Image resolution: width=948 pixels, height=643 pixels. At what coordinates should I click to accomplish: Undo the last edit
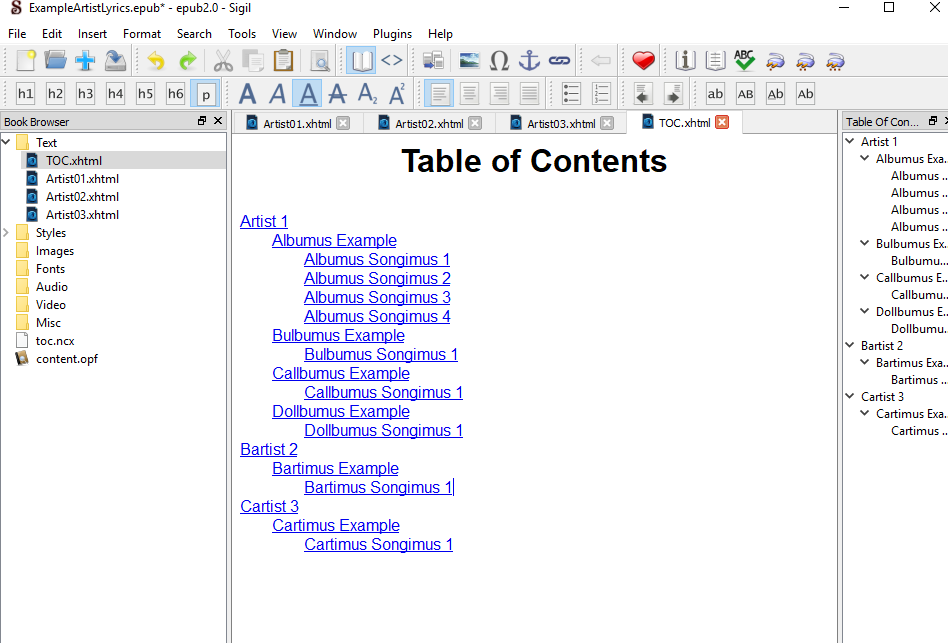(x=156, y=60)
